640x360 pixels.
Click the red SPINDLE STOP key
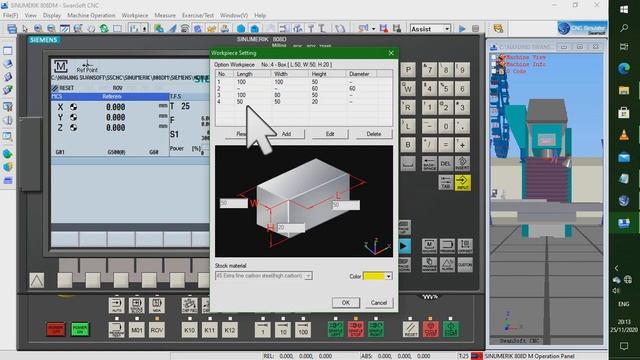coord(356,329)
